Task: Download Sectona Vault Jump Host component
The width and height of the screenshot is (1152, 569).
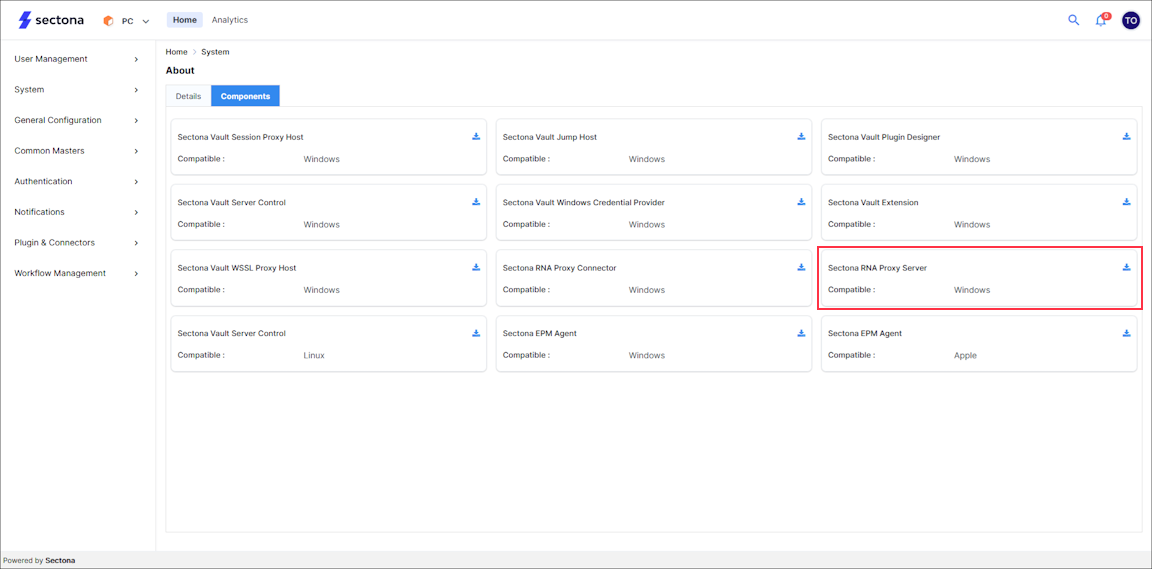Action: [x=802, y=136]
